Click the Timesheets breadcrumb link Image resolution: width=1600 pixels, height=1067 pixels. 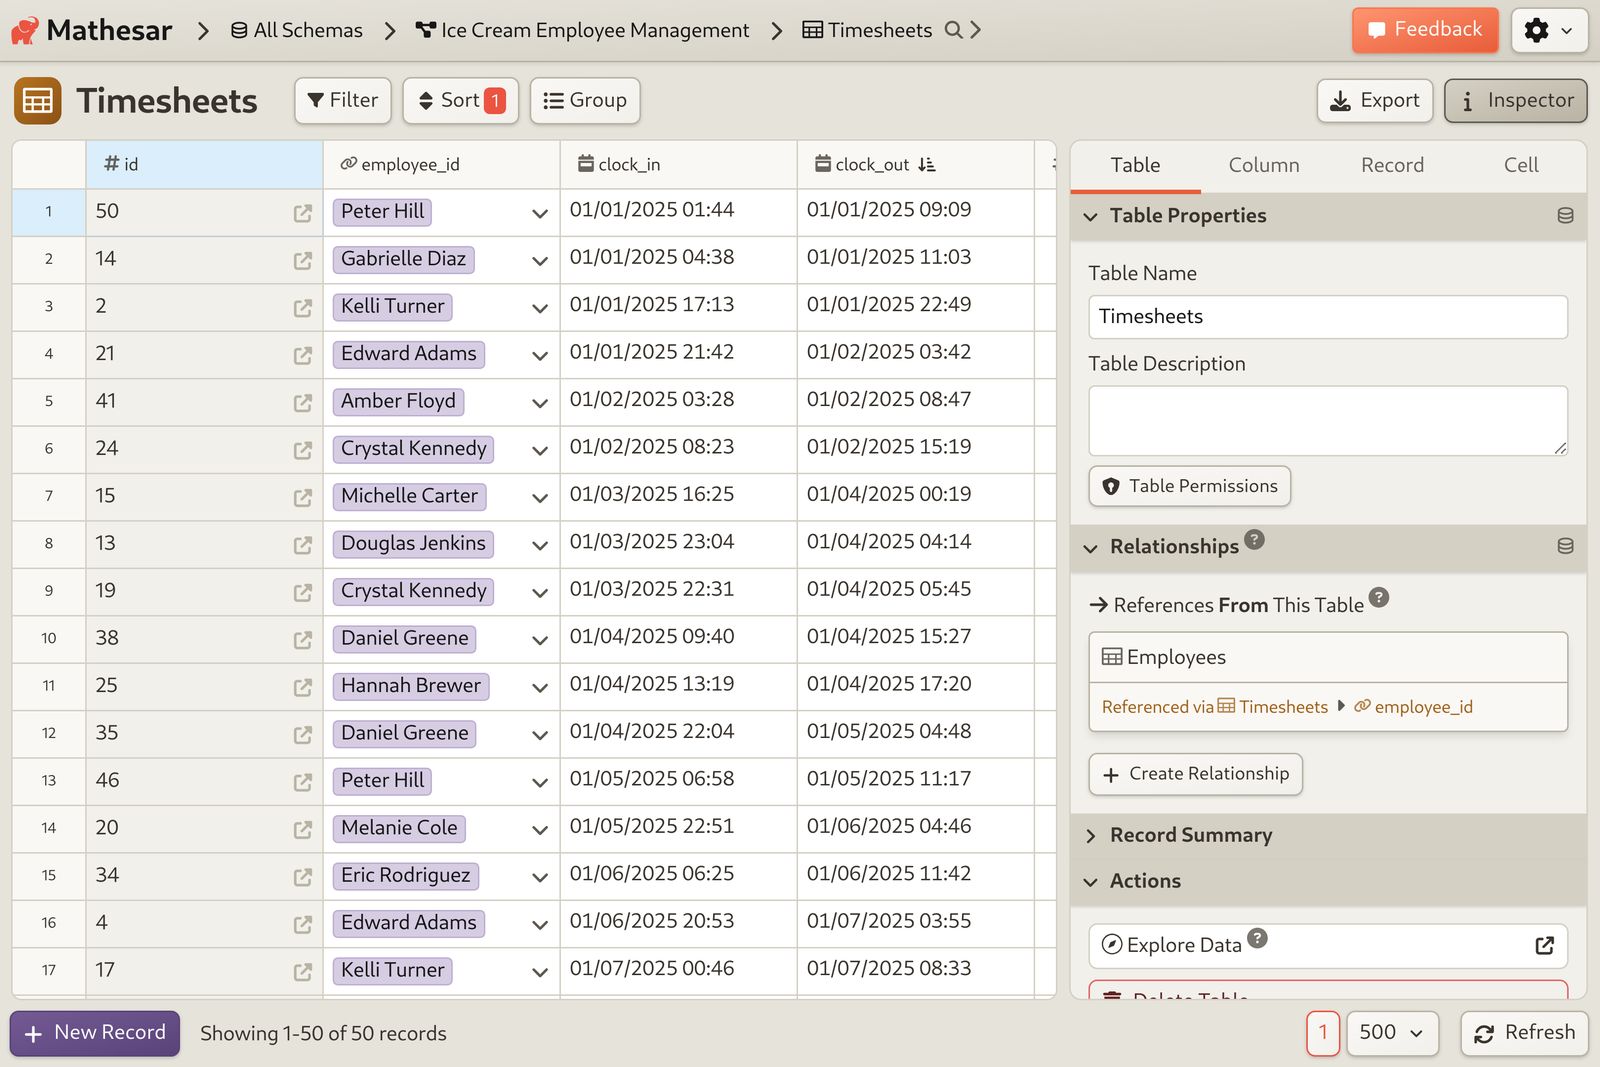[867, 30]
